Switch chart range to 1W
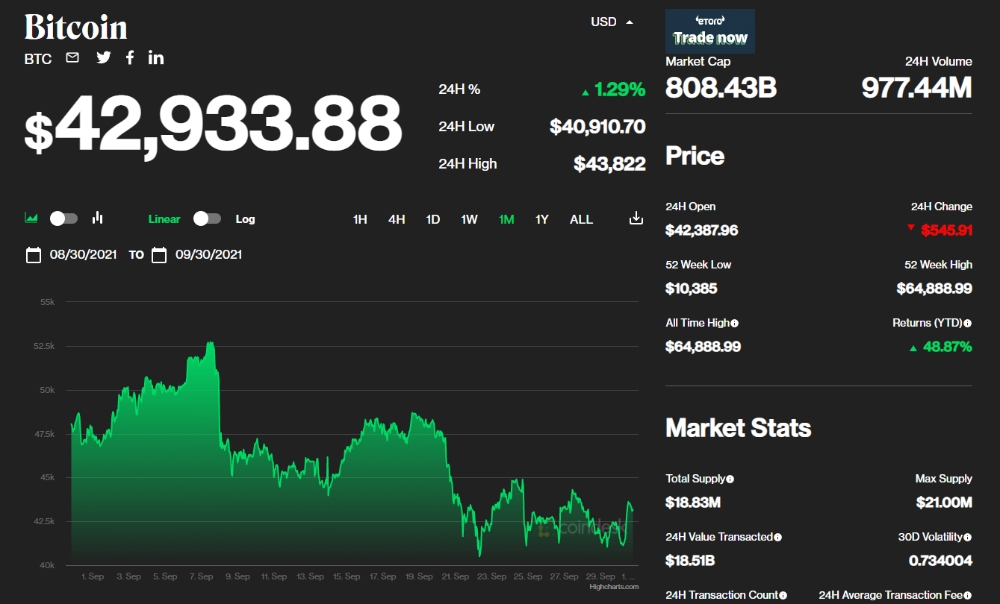 coord(469,219)
